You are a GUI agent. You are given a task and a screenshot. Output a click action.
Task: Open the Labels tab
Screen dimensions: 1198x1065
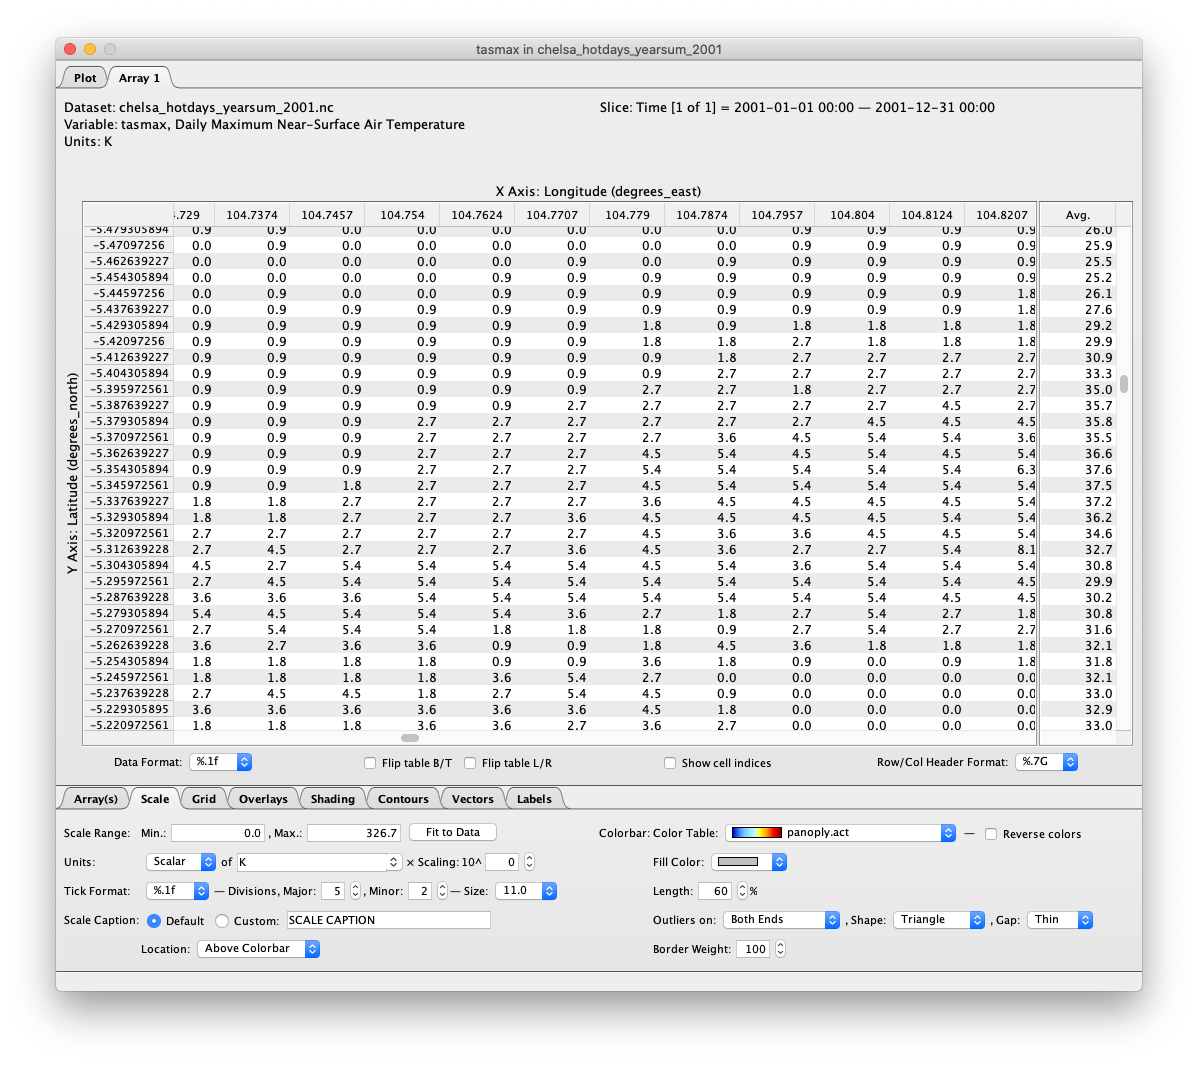tap(534, 798)
